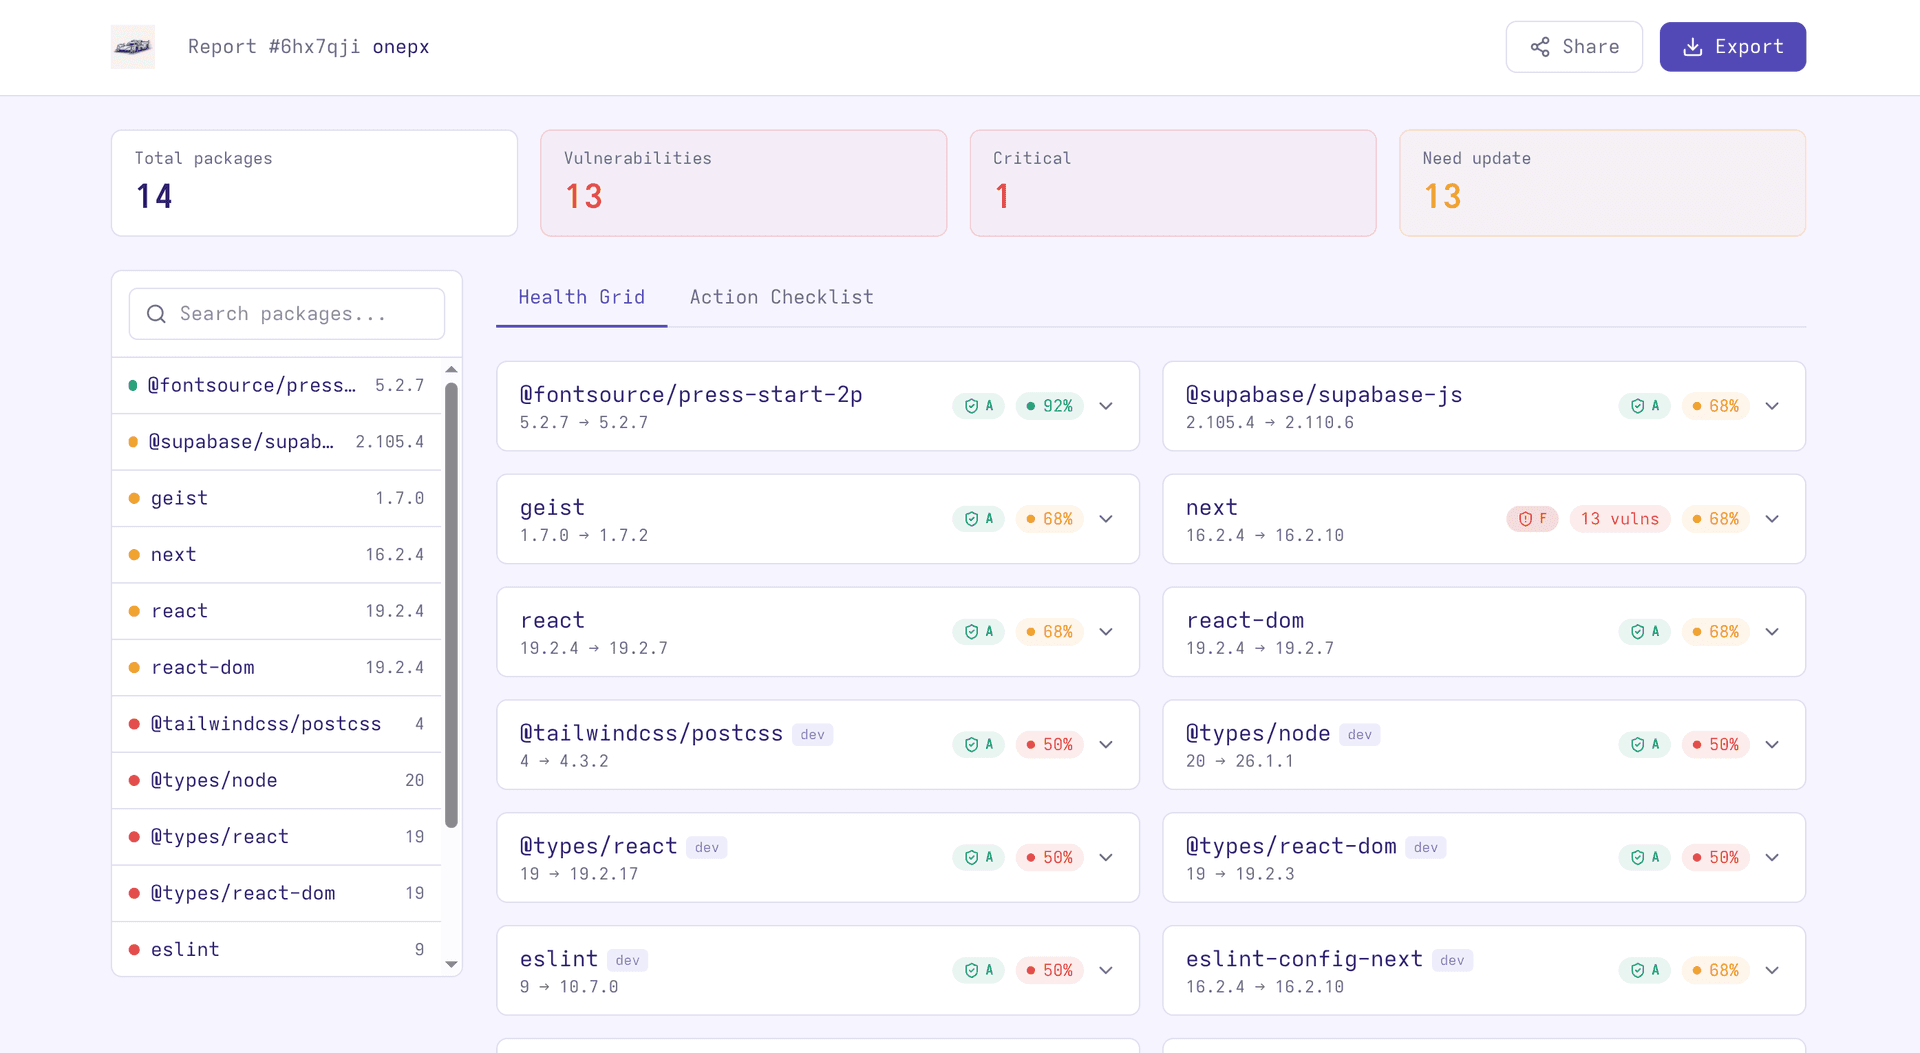Click the 68% badge on react-dom card
The image size is (1920, 1053).
pos(1715,632)
